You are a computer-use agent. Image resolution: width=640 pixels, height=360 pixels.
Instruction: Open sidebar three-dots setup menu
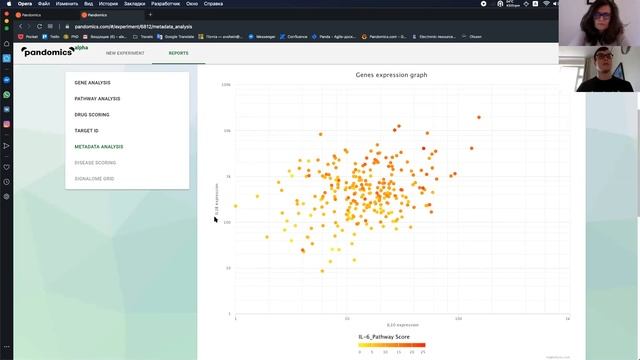[7, 347]
